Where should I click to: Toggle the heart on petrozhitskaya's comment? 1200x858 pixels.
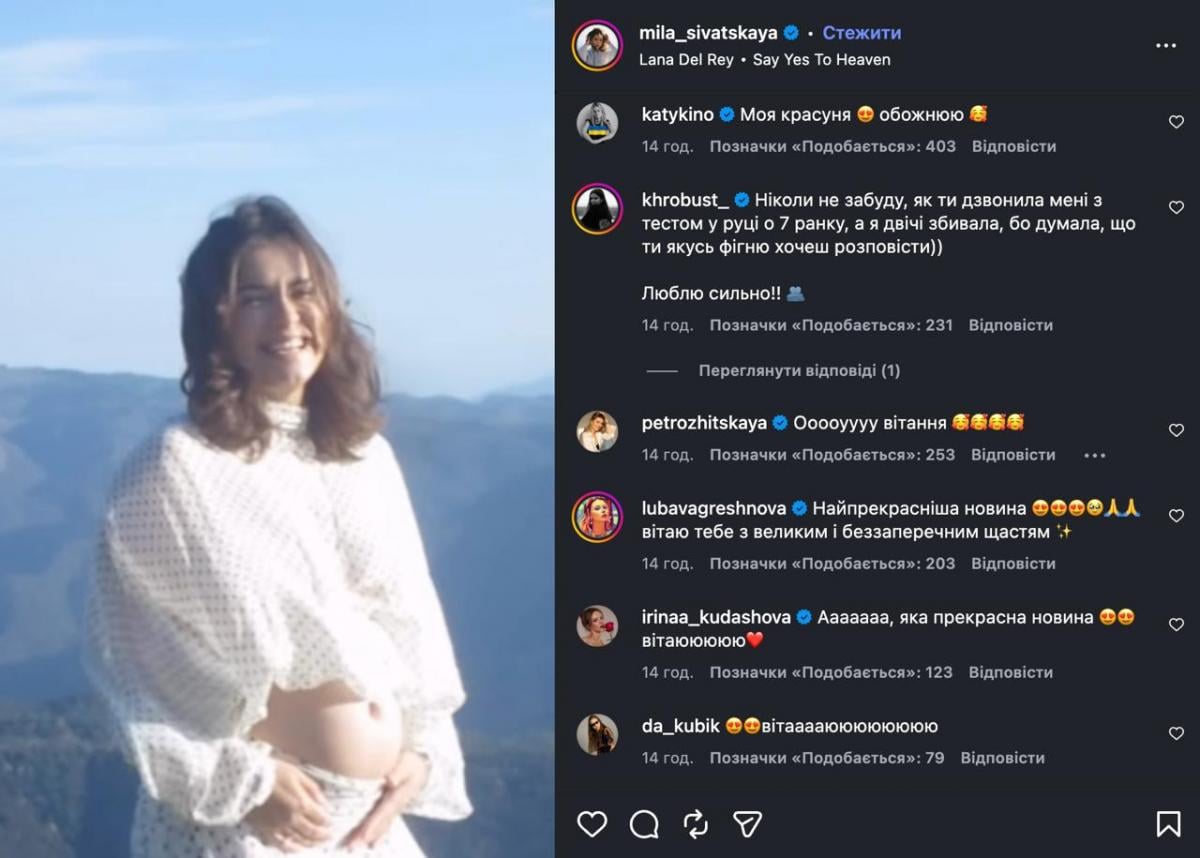(1176, 430)
